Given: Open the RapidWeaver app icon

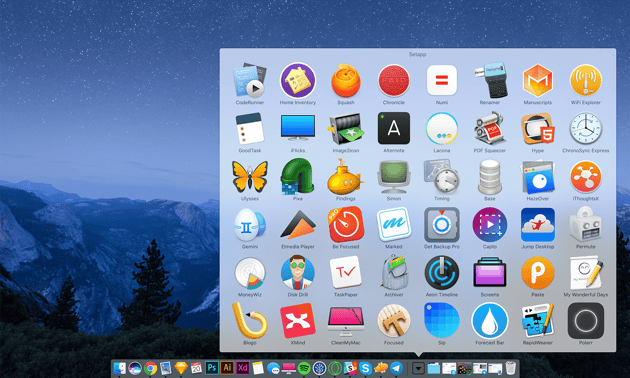Looking at the screenshot, I should click(x=538, y=321).
